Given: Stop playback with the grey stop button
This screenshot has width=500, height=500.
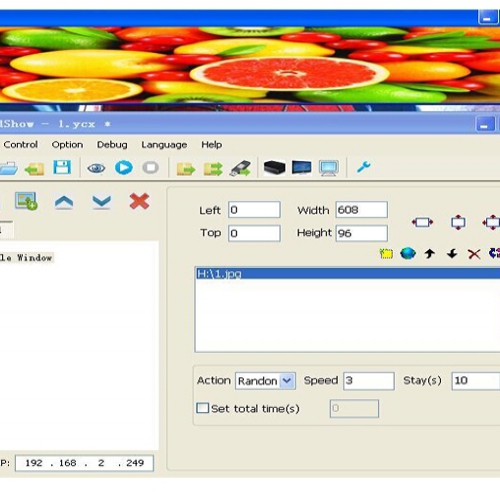Looking at the screenshot, I should pyautogui.click(x=151, y=167).
